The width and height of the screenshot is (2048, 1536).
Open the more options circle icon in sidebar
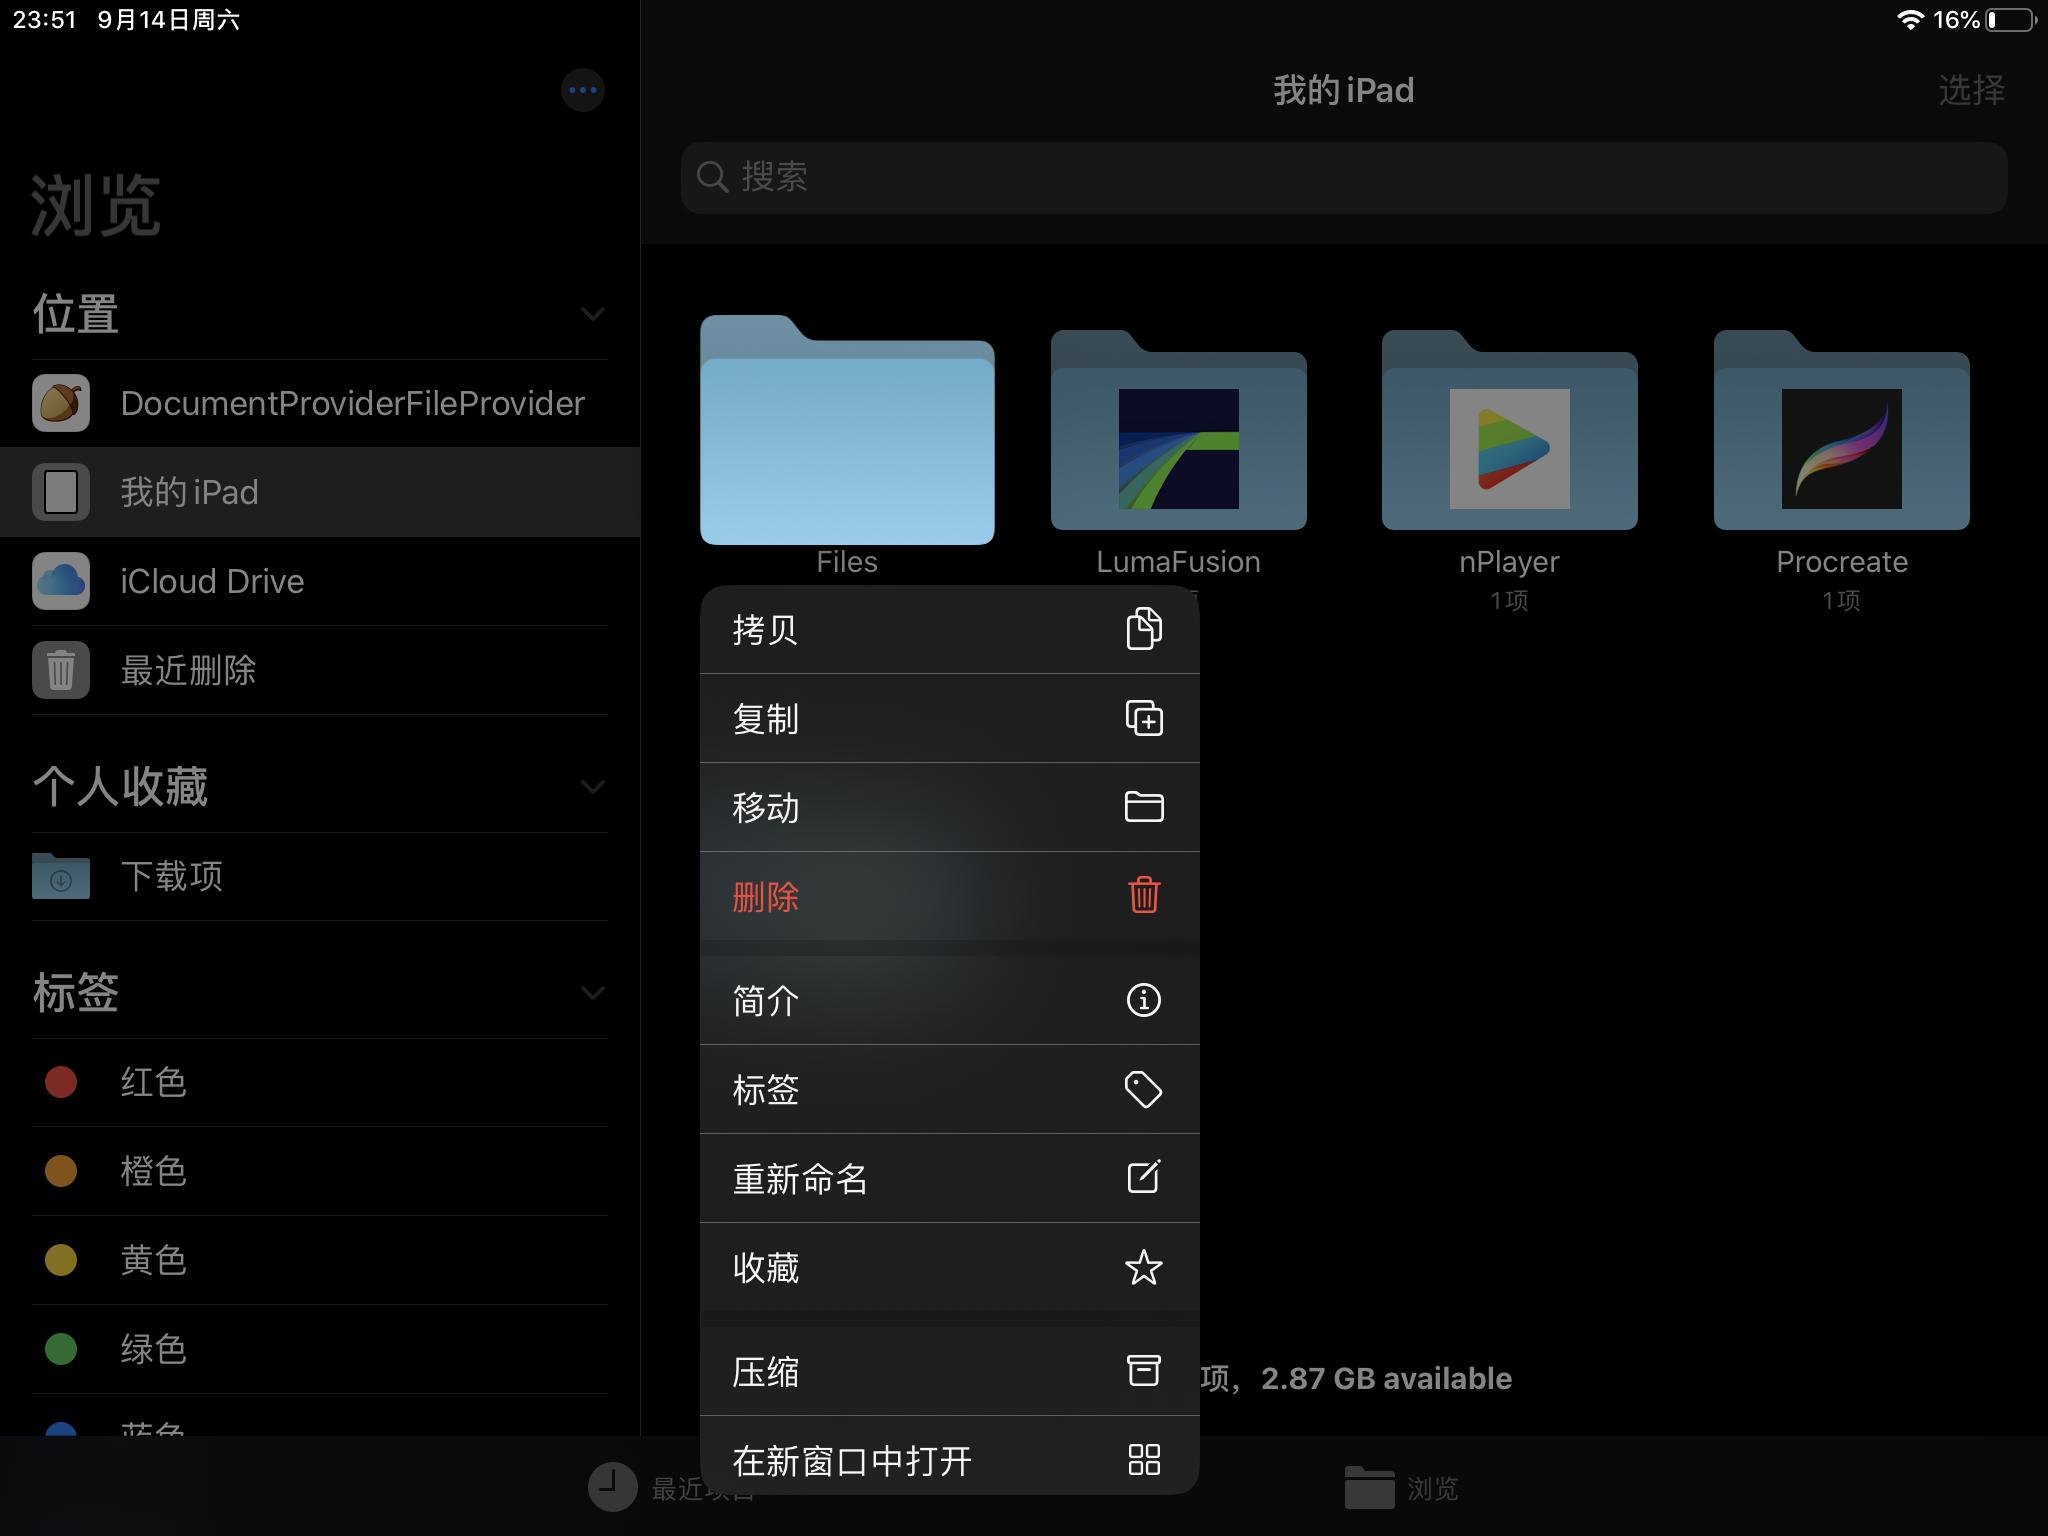click(x=583, y=90)
